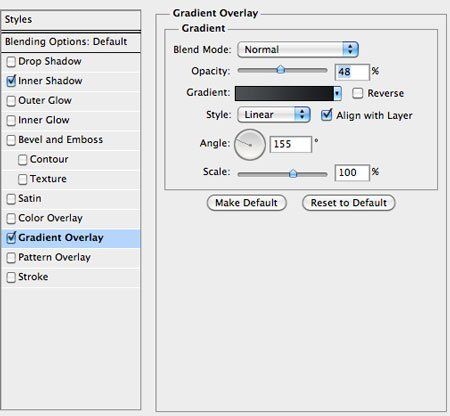Viewport: 450px width, 416px height.
Task: Tick the Texture checkbox
Action: pos(23,179)
